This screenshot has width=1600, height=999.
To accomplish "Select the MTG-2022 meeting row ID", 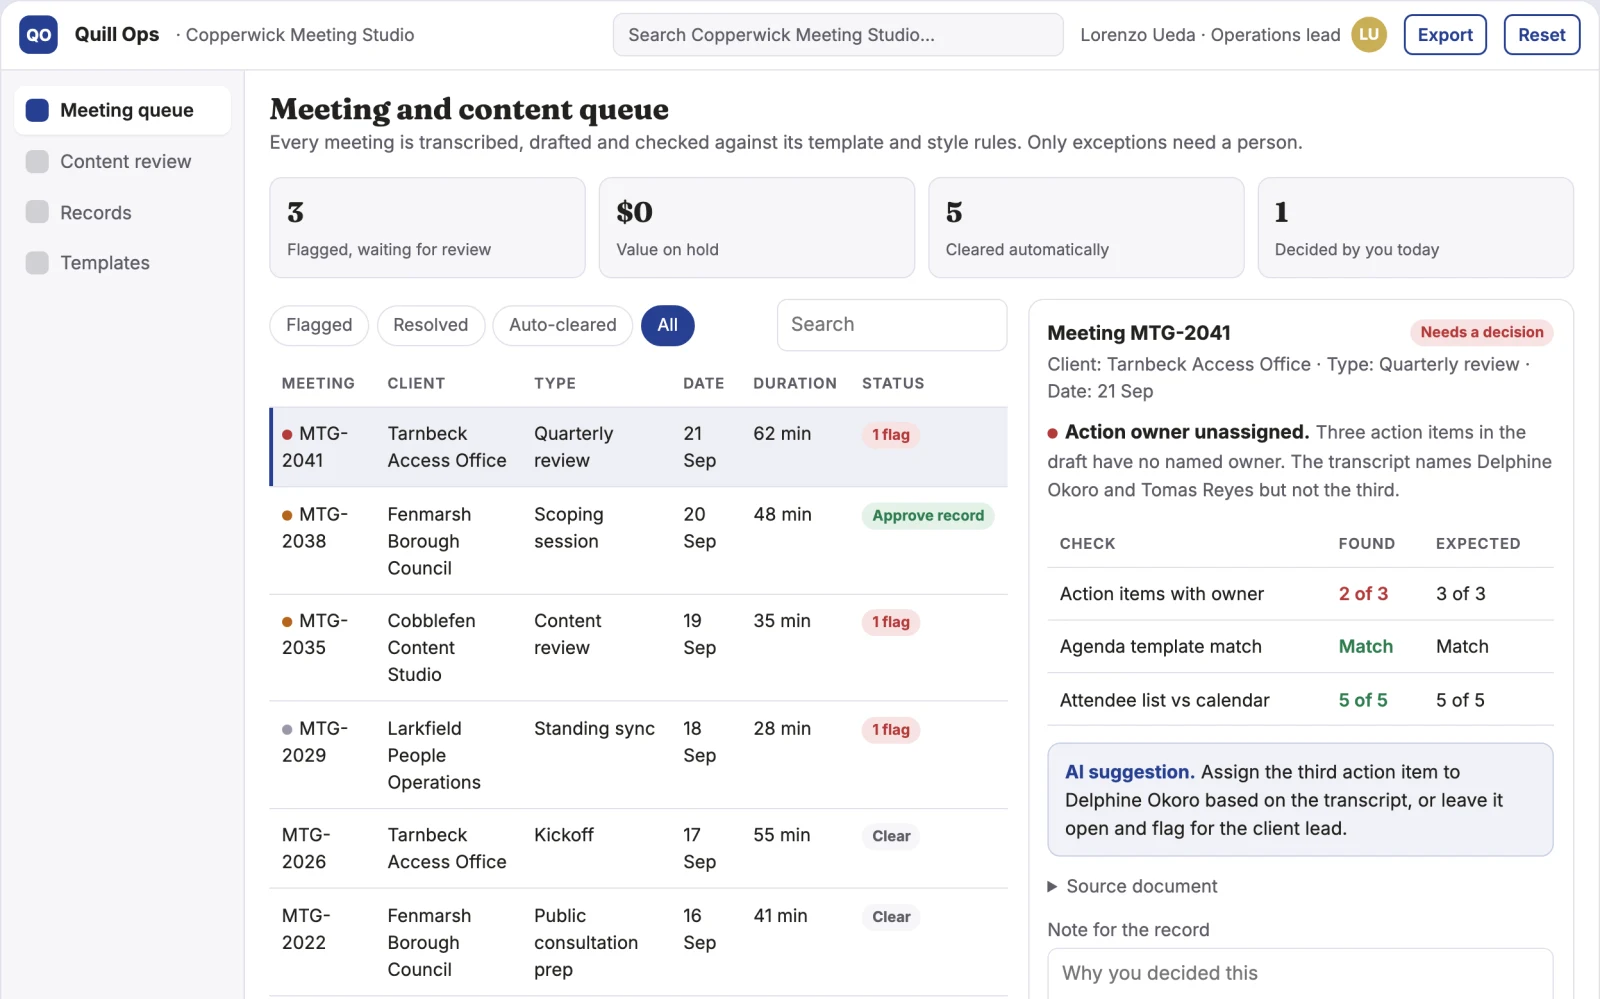I will [306, 929].
